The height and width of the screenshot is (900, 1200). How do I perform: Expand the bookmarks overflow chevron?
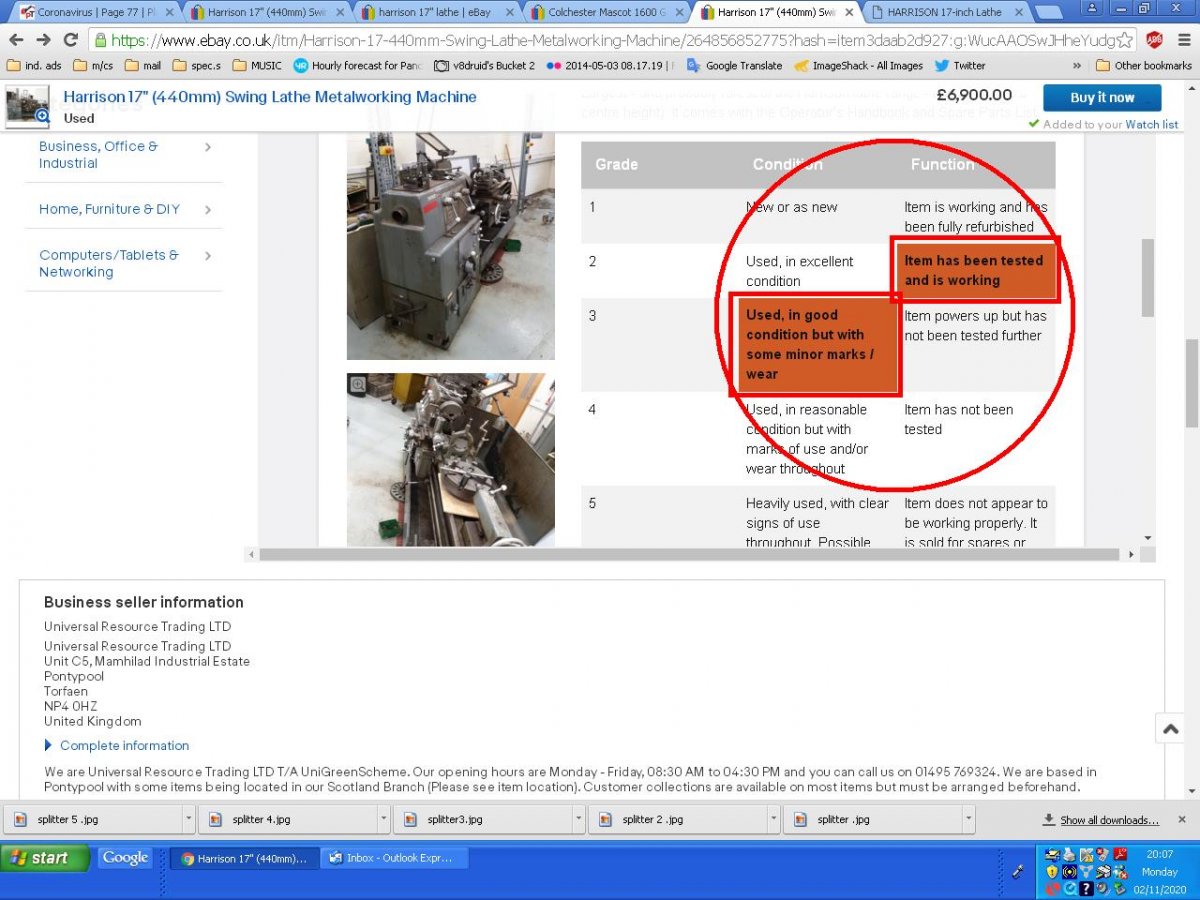(x=1077, y=66)
